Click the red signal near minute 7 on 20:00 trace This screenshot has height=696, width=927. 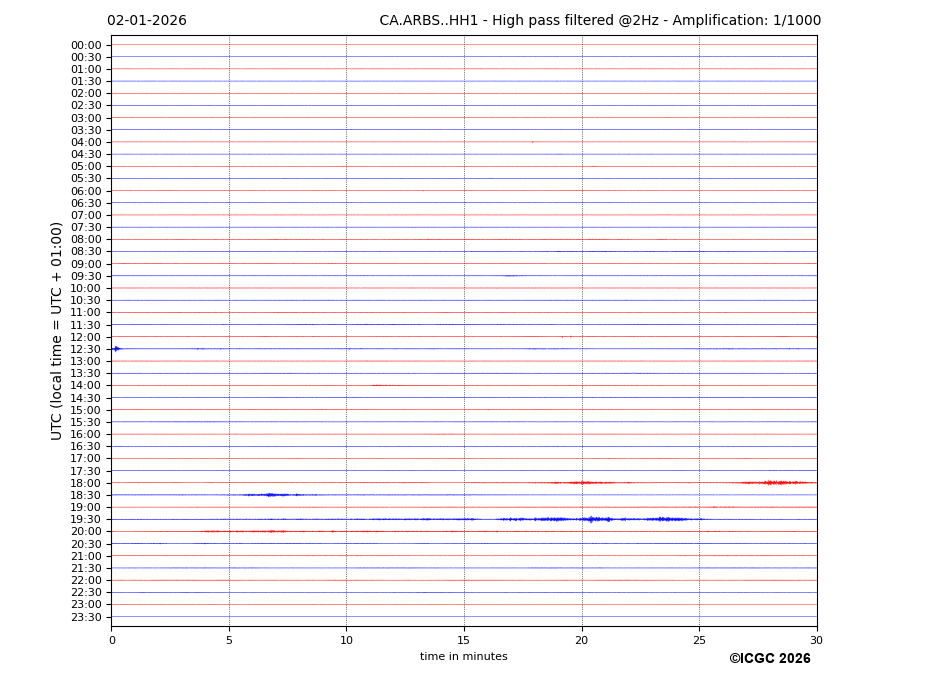click(270, 531)
